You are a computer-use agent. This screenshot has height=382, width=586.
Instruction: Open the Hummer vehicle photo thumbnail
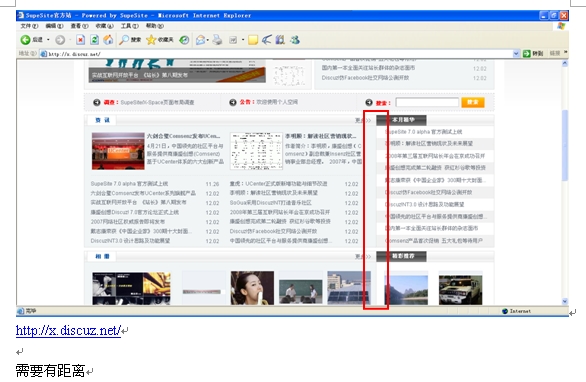click(460, 290)
